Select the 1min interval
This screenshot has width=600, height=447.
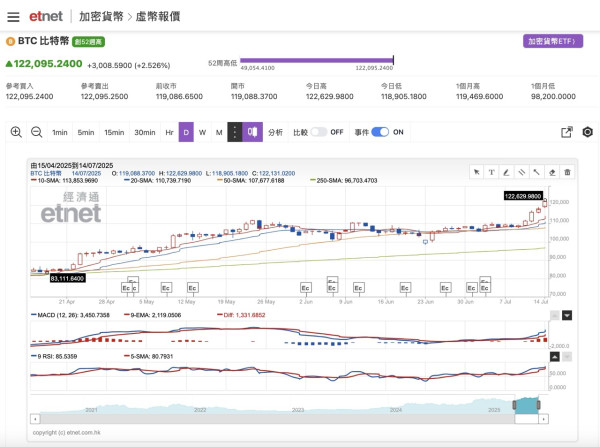coord(60,132)
